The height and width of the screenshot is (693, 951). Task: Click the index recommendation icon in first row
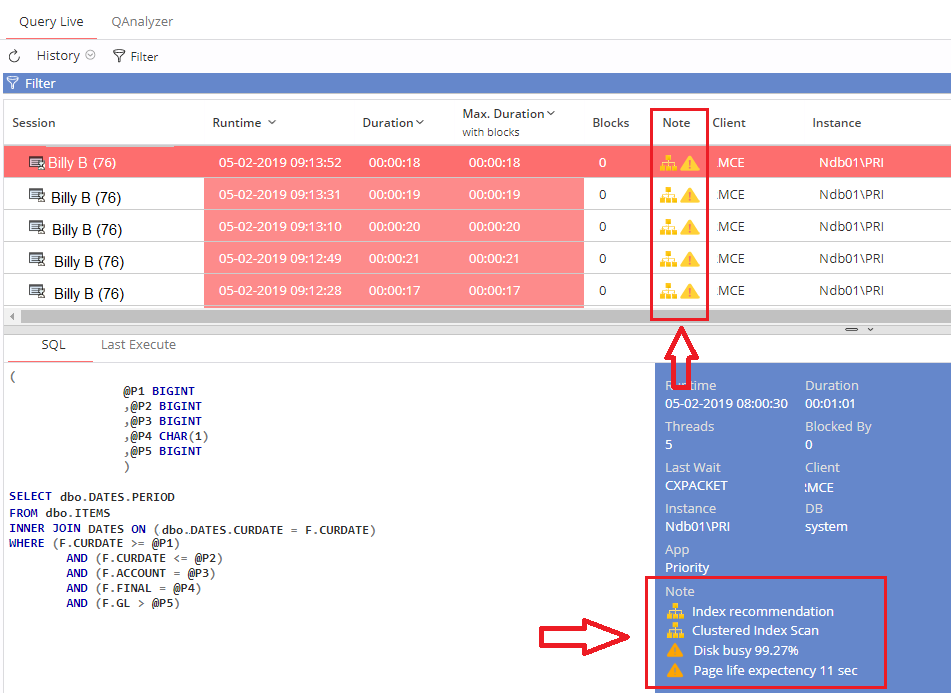668,163
